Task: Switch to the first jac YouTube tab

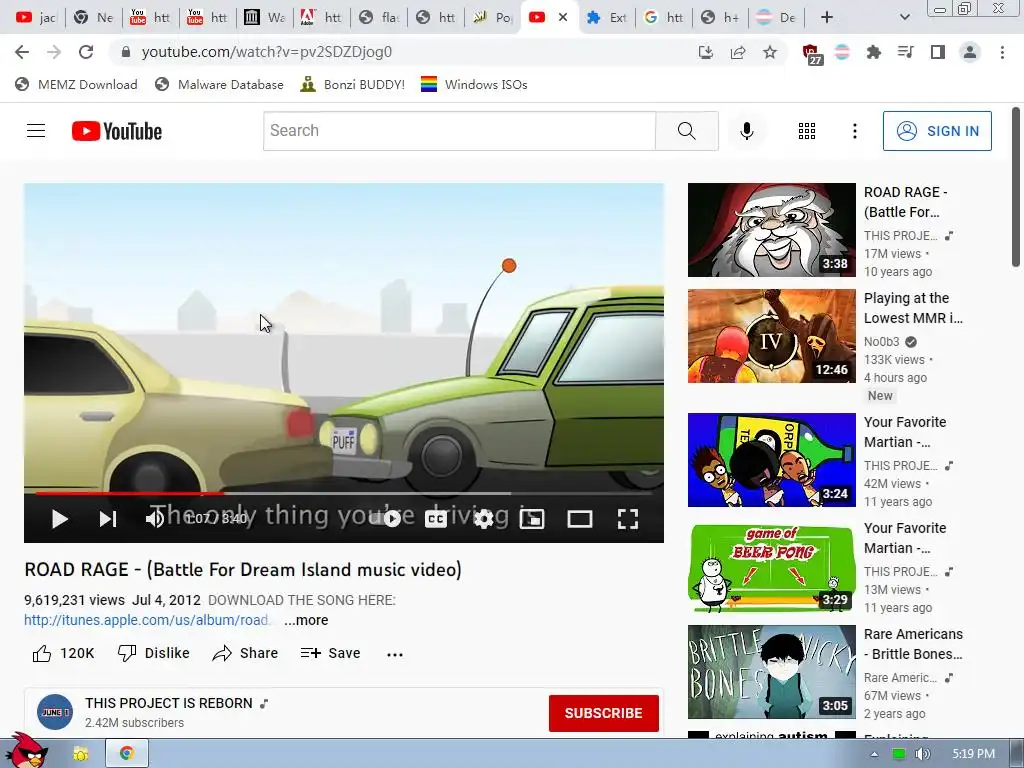Action: pos(35,18)
